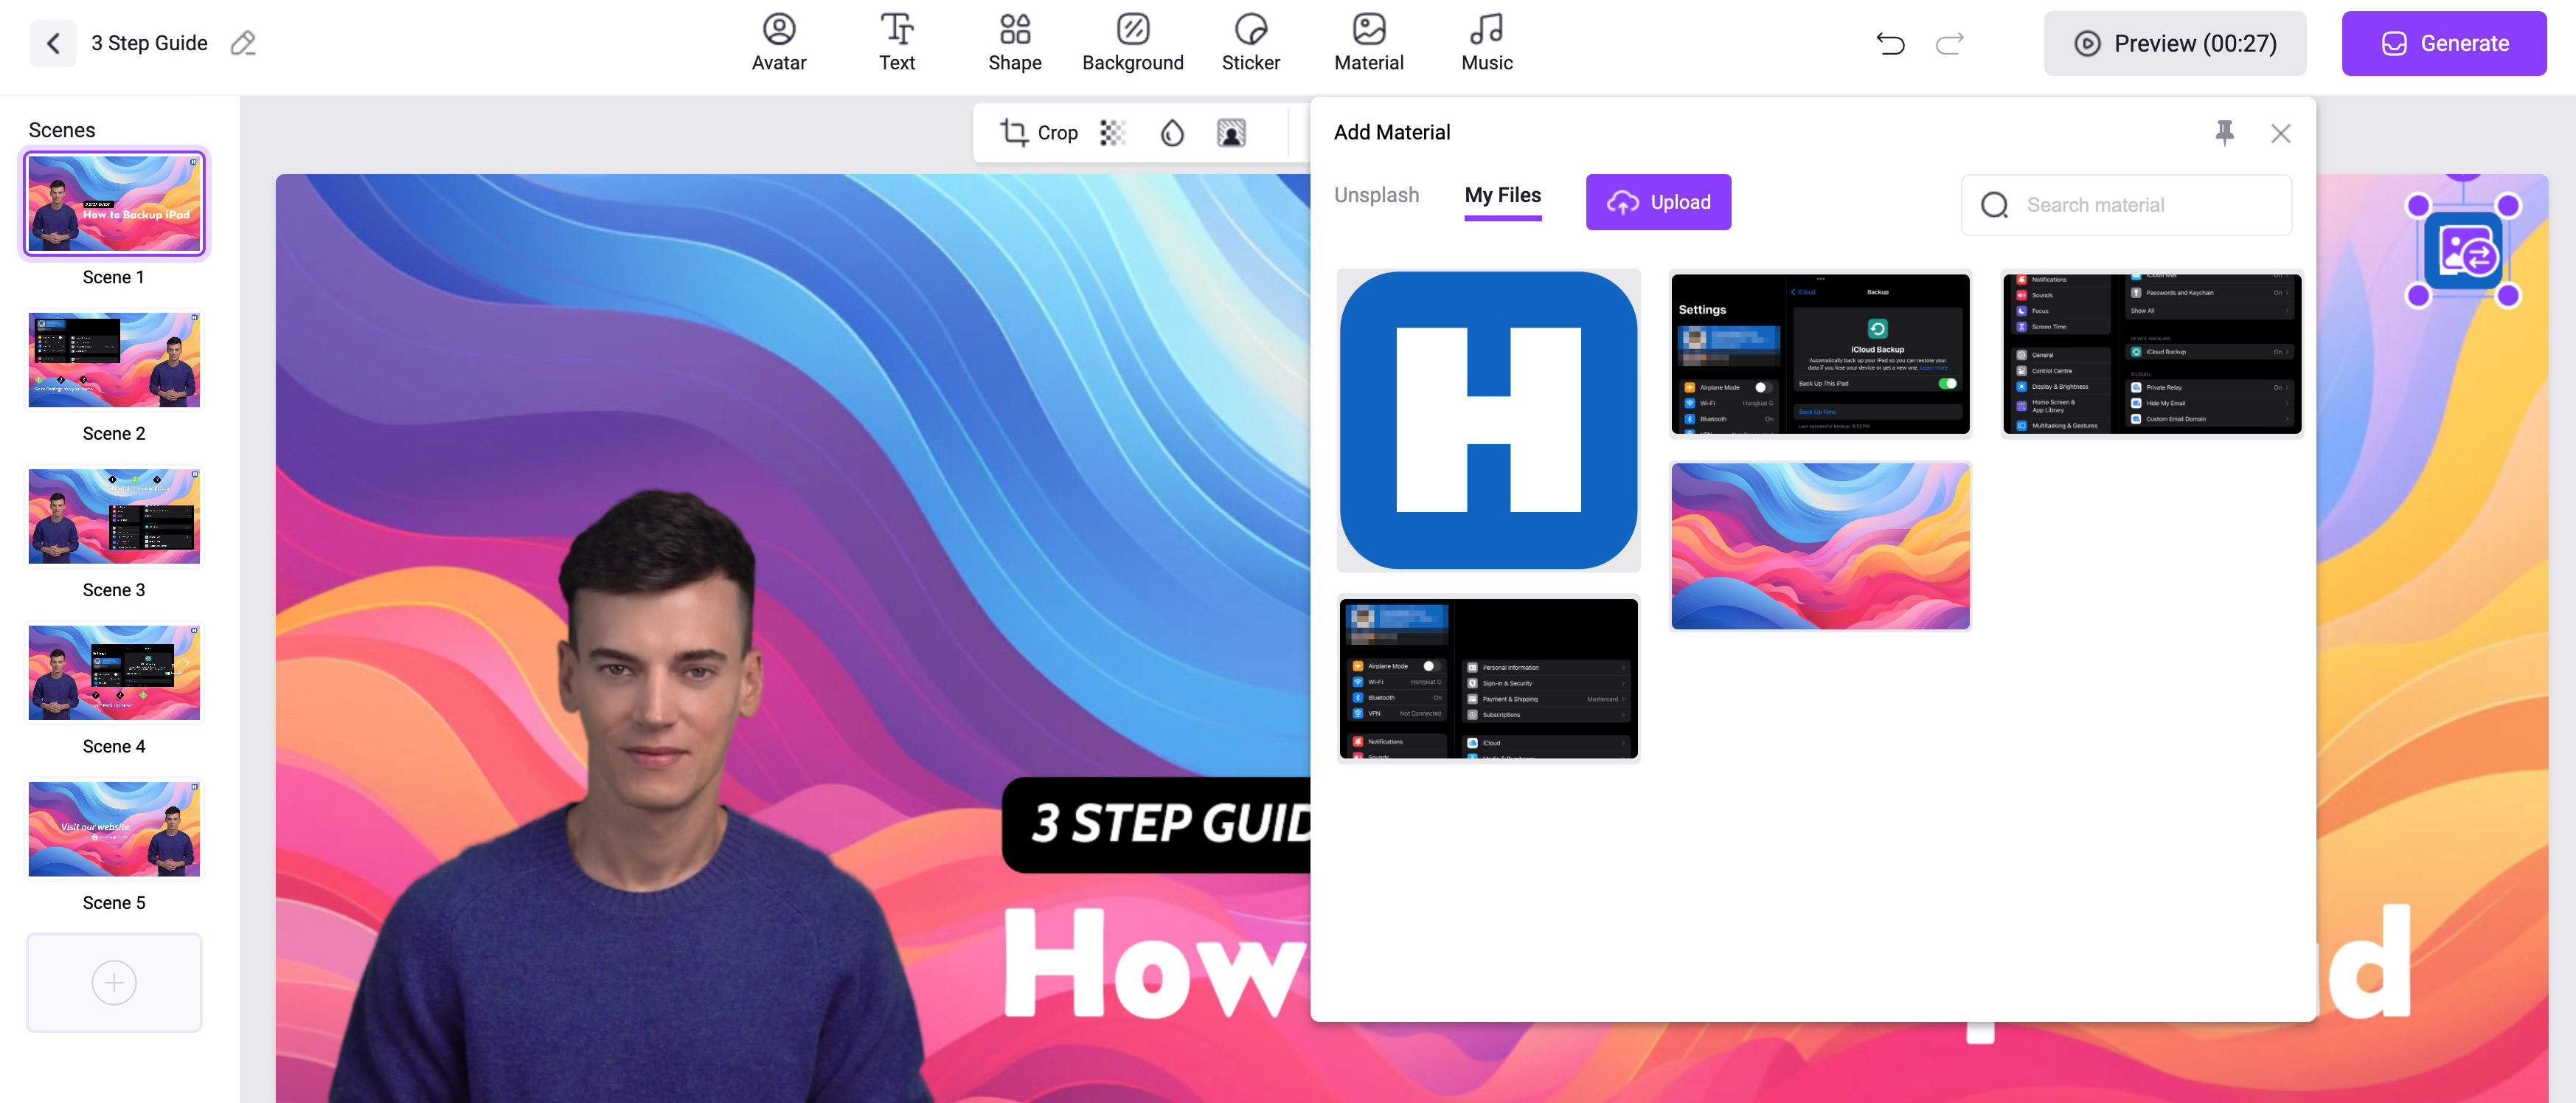The height and width of the screenshot is (1103, 2576).
Task: Select Scene 5 thumbnail
Action: pos(114,829)
